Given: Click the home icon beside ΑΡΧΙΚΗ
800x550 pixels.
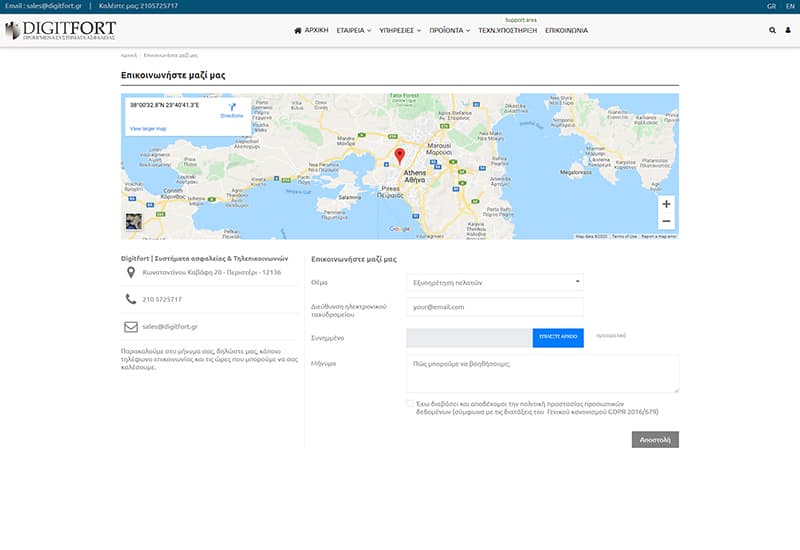Looking at the screenshot, I should click(x=298, y=31).
